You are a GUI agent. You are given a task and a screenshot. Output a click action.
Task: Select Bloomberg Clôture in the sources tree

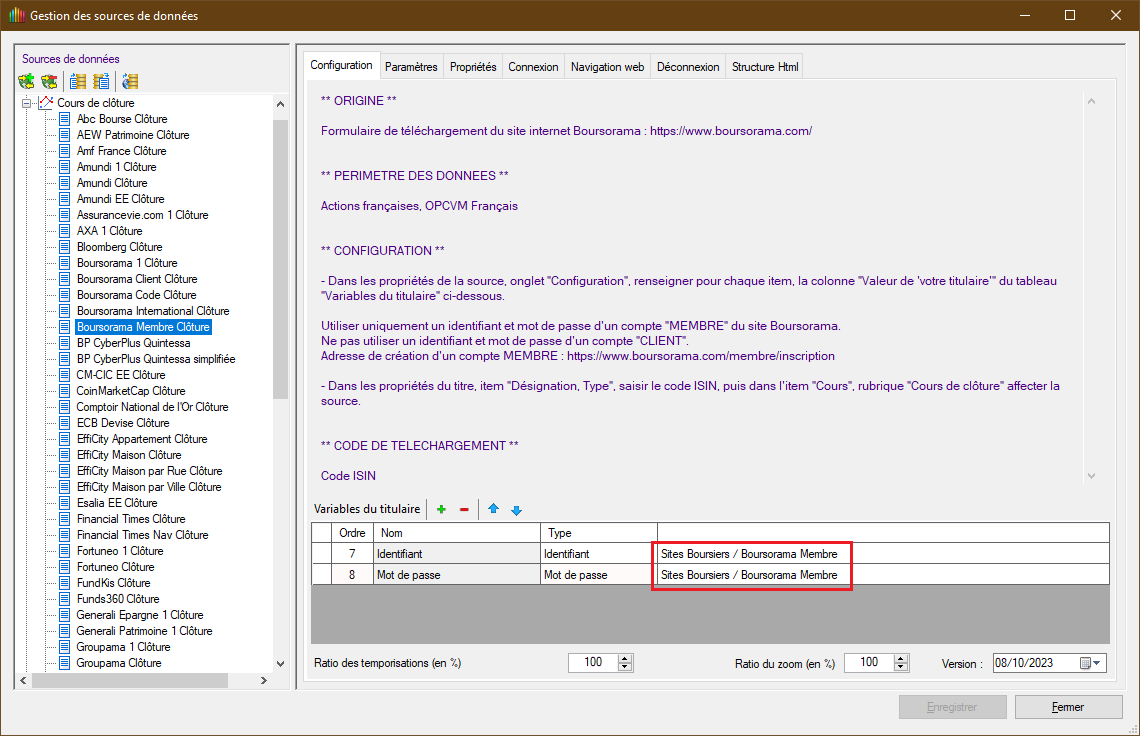[119, 247]
